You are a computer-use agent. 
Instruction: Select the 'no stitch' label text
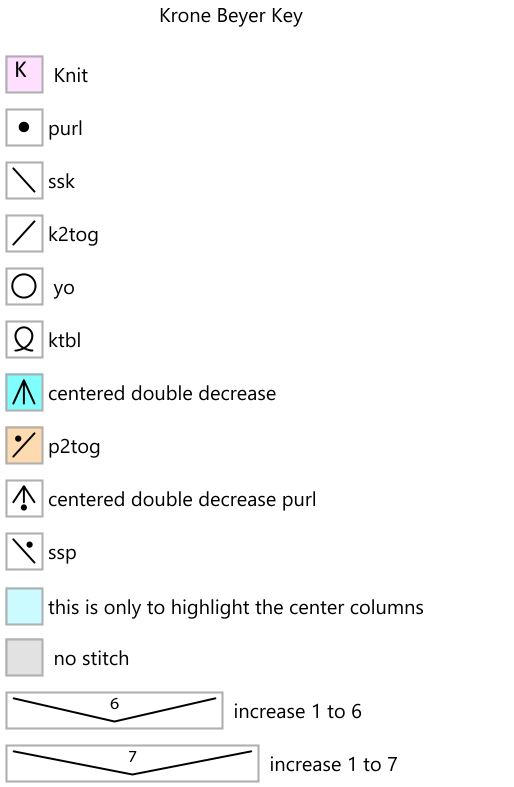(x=91, y=659)
